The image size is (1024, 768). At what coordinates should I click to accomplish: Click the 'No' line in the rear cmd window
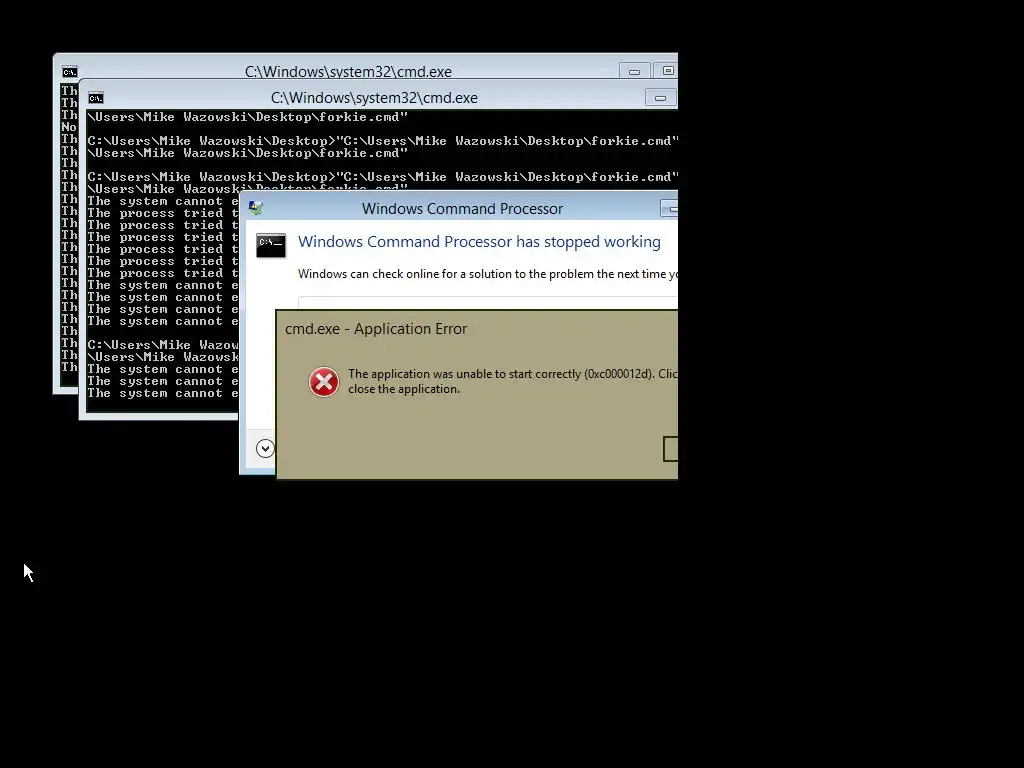pyautogui.click(x=69, y=127)
